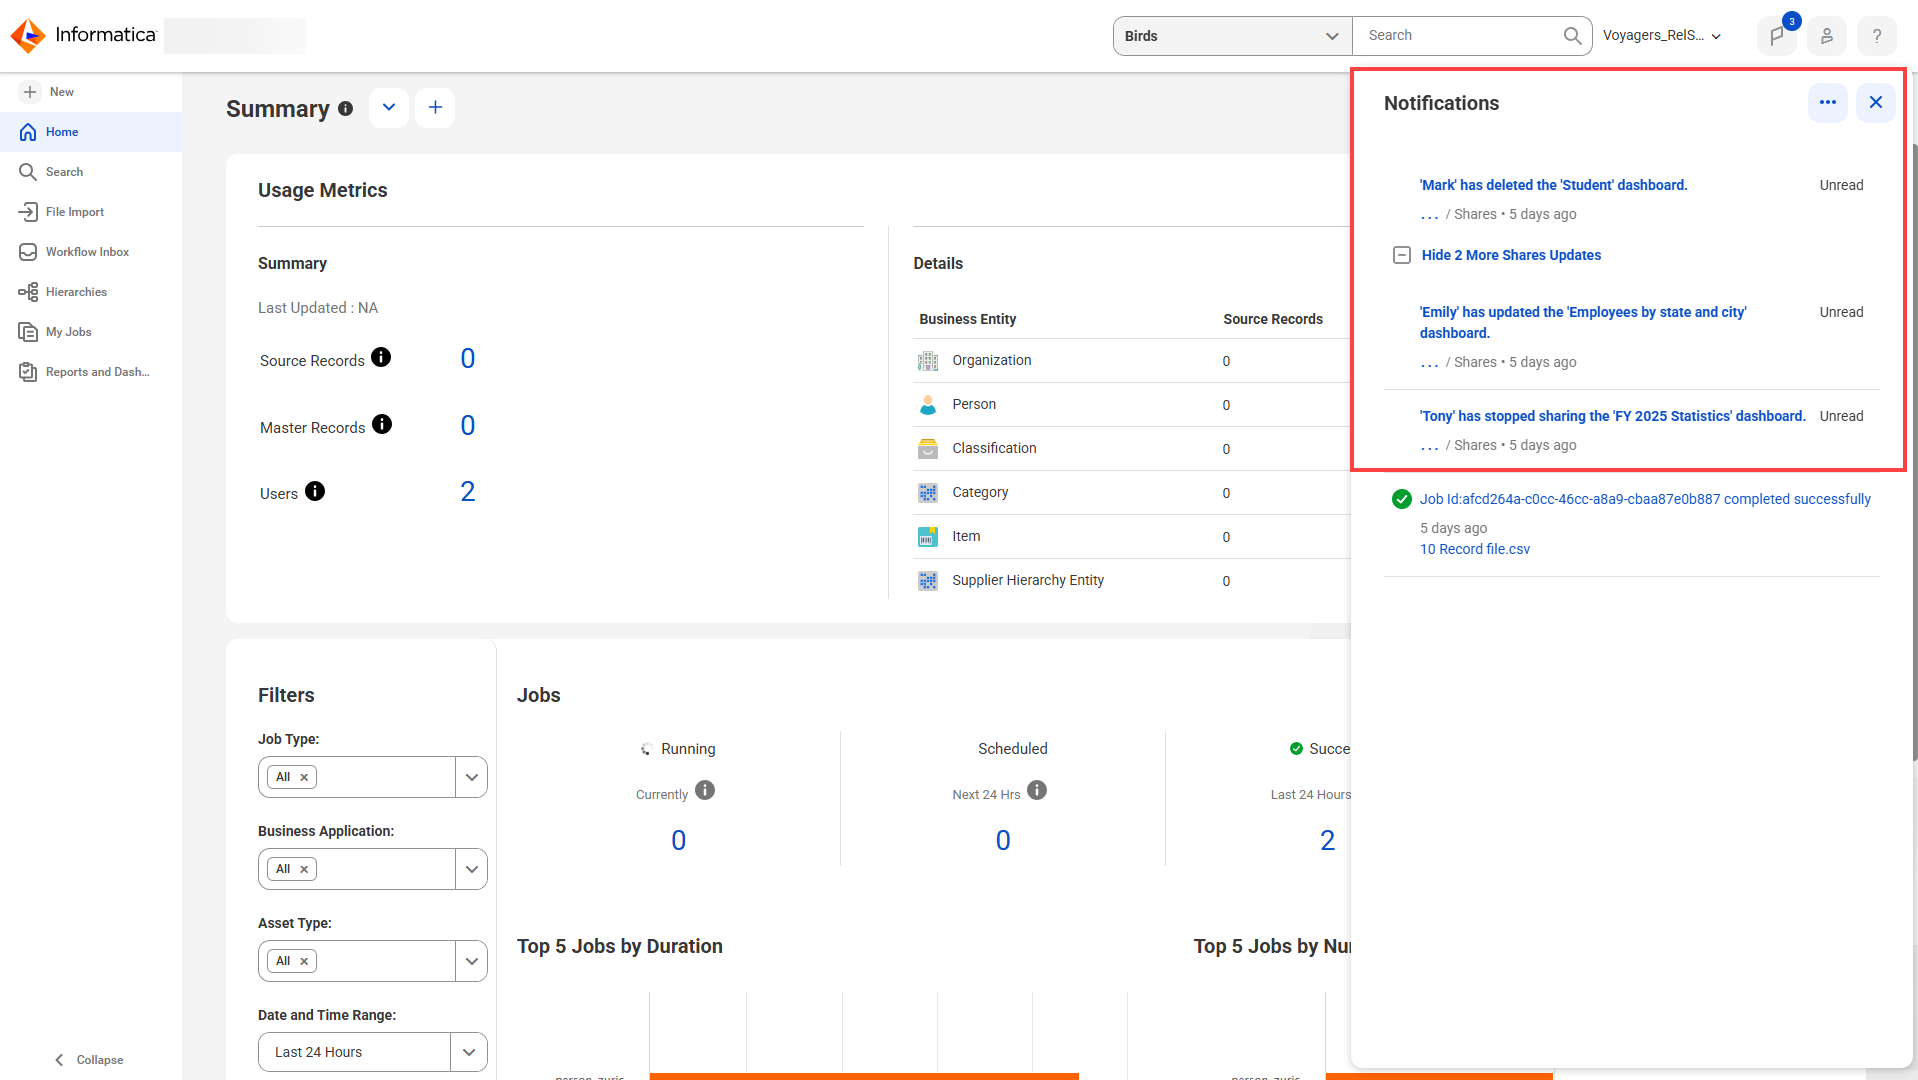Open Search in sidebar
The image size is (1918, 1080).
tap(91, 172)
